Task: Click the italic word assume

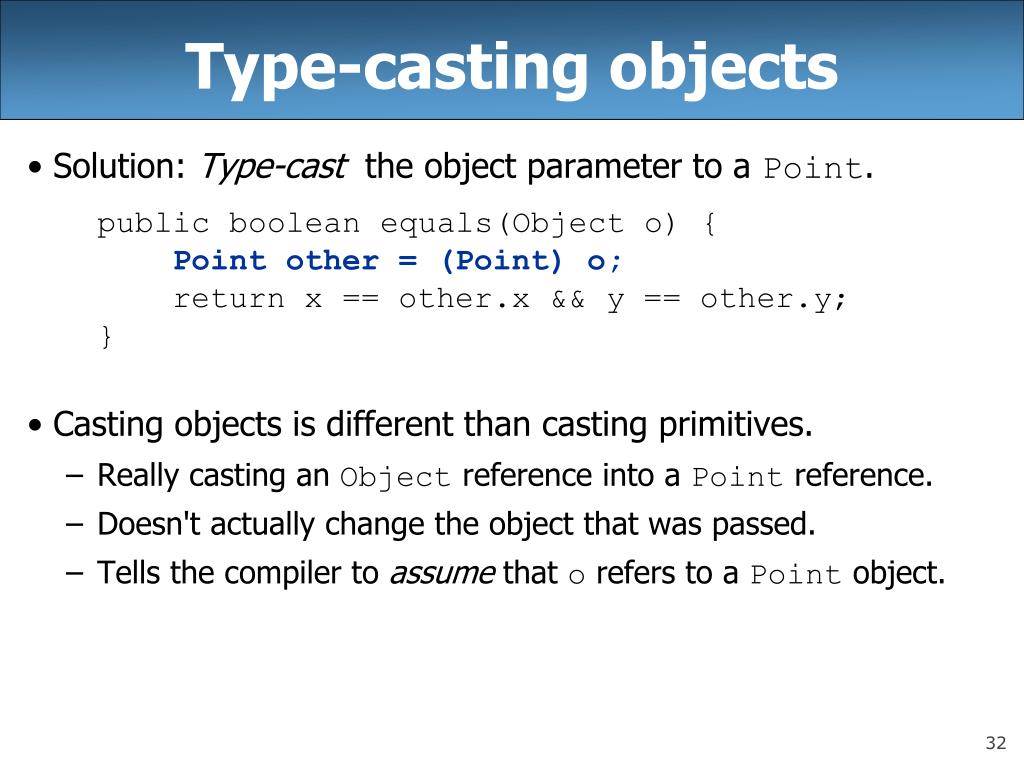Action: tap(442, 573)
